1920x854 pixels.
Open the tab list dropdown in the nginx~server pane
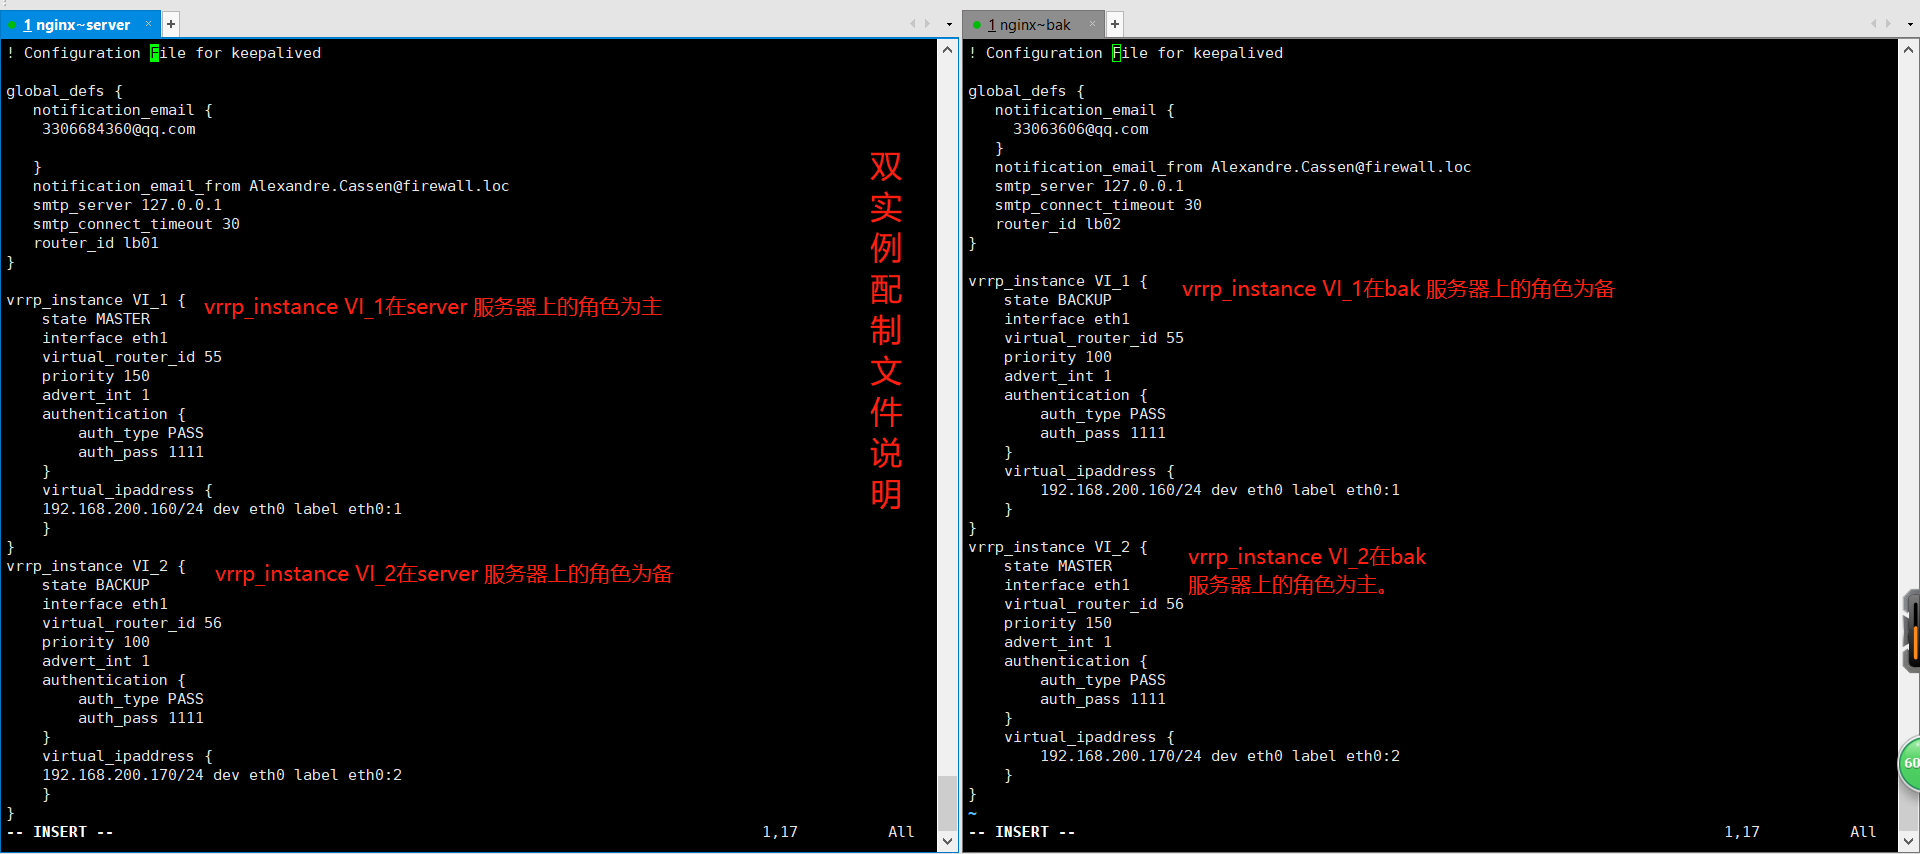(x=949, y=24)
